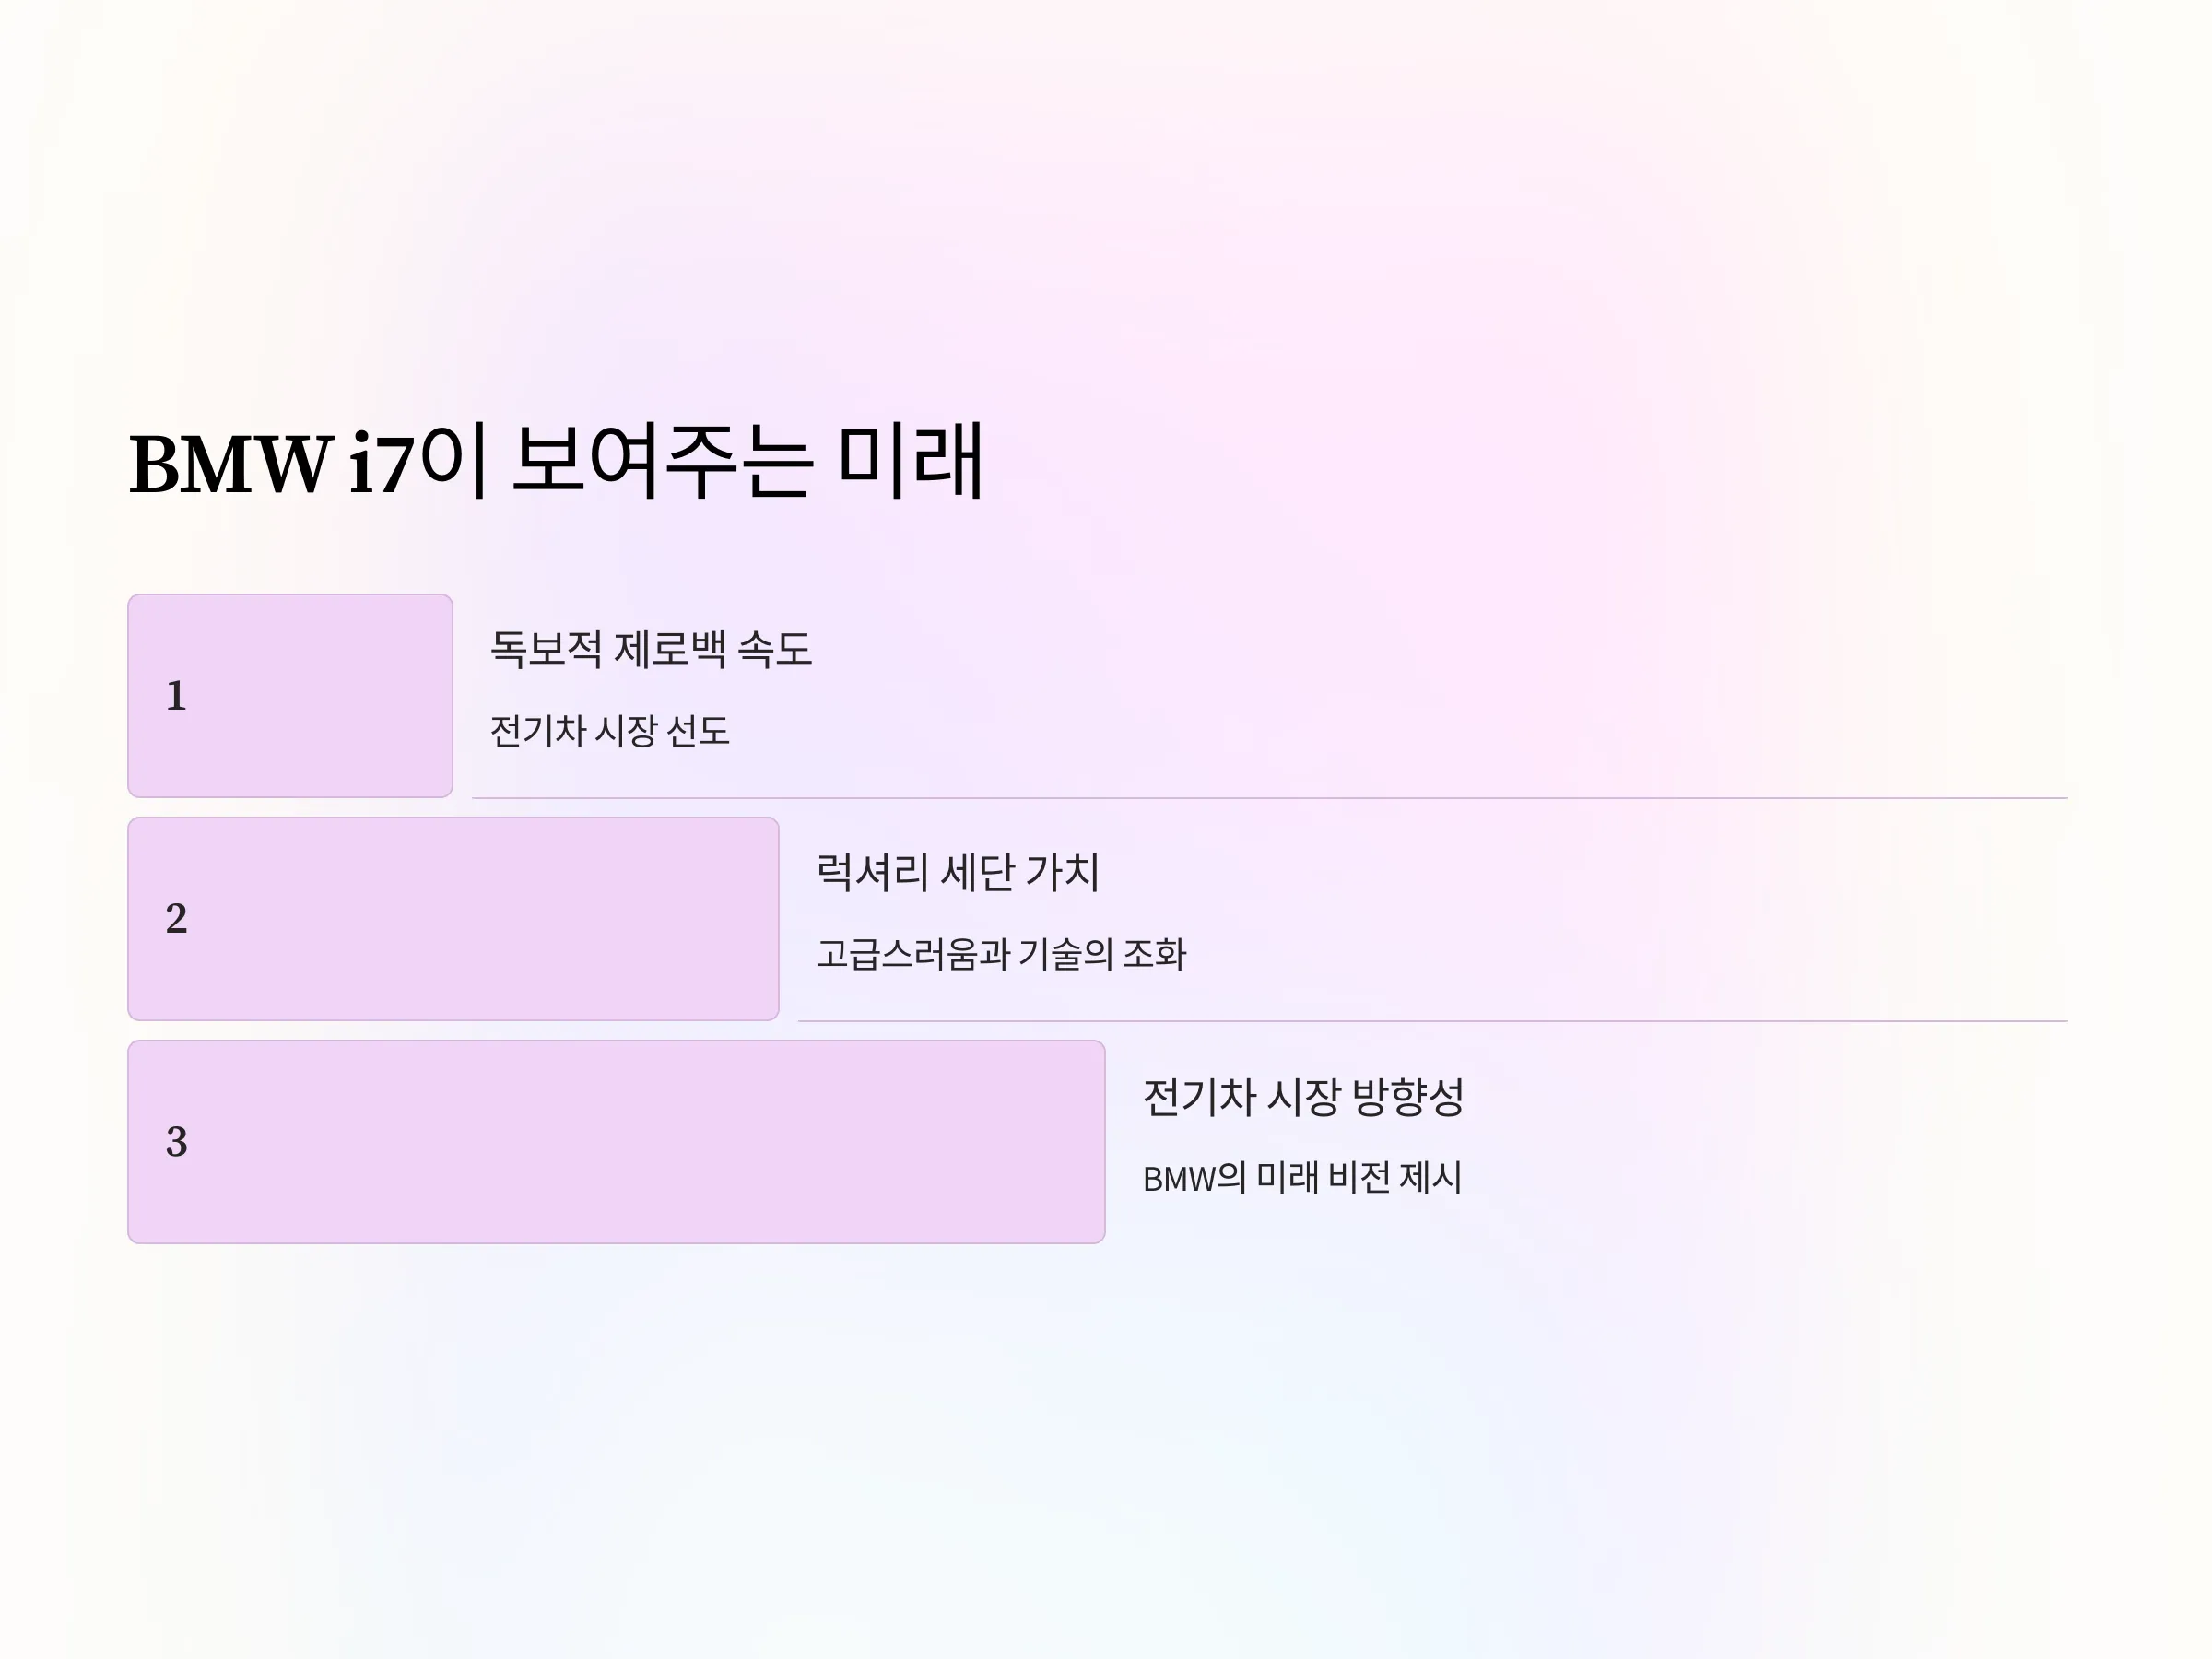Click the word "보여주는" in the title
This screenshot has width=2212, height=1659.
[x=661, y=461]
